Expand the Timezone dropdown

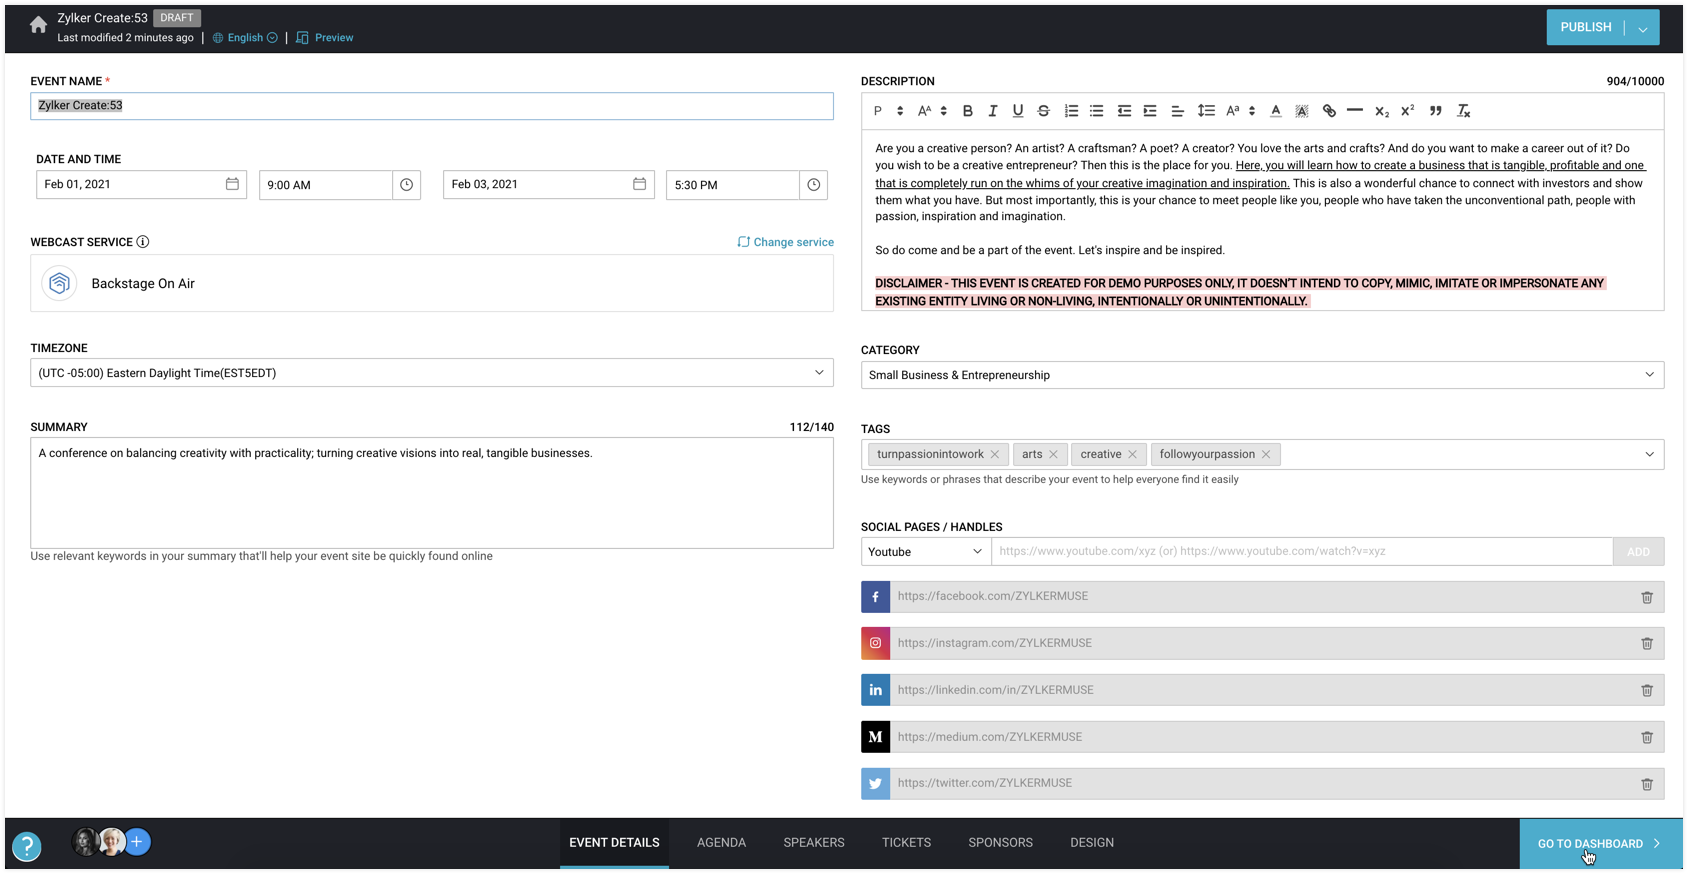point(818,373)
